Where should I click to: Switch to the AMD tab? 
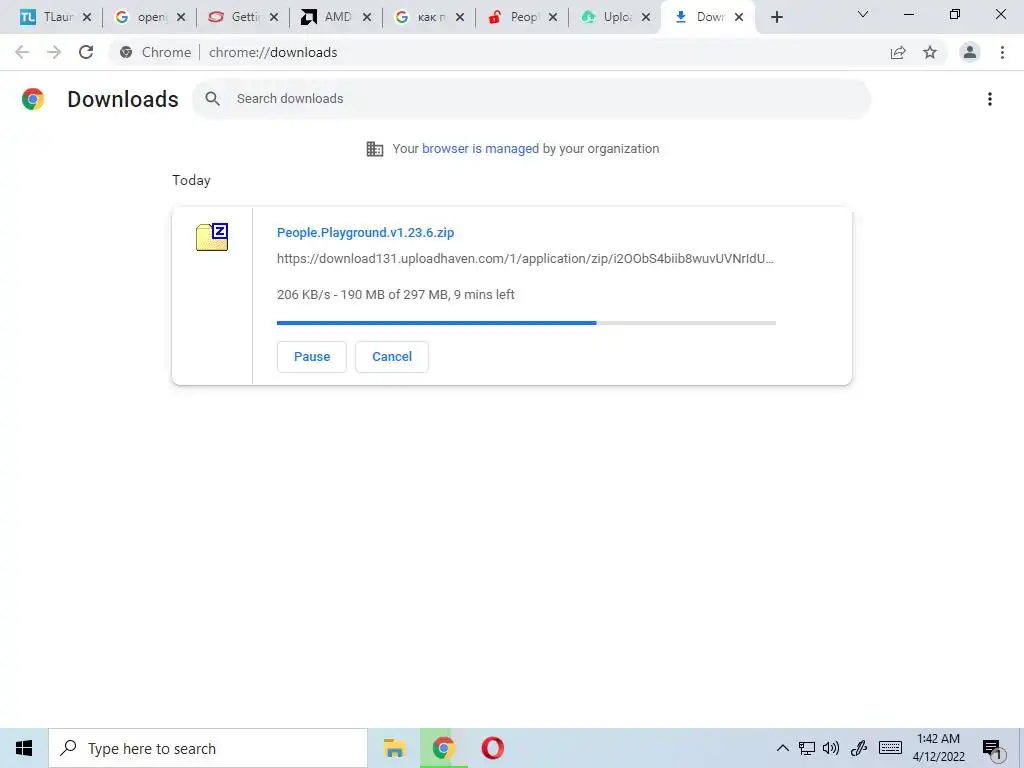(336, 17)
